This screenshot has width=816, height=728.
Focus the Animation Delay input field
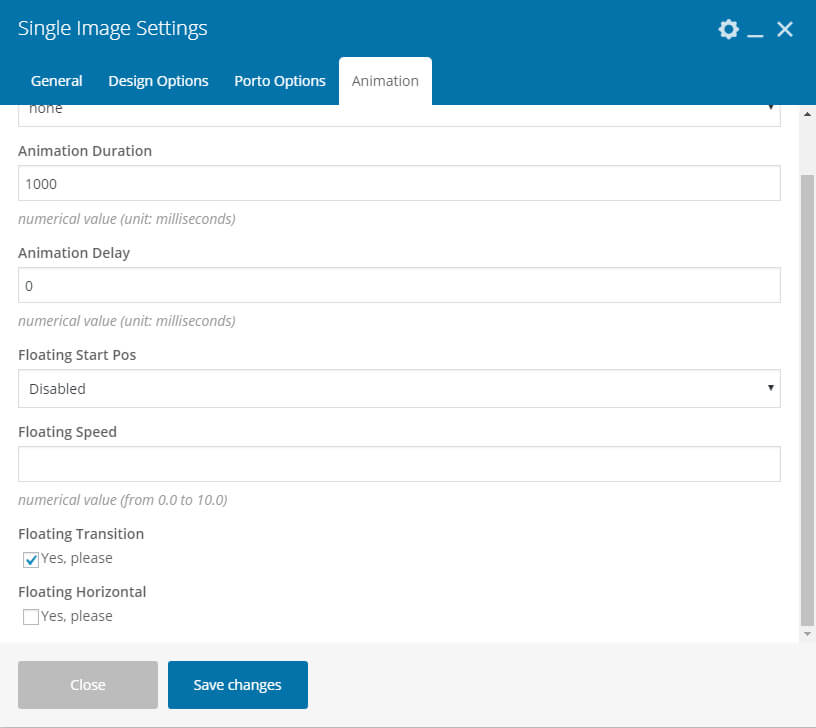pyautogui.click(x=399, y=286)
